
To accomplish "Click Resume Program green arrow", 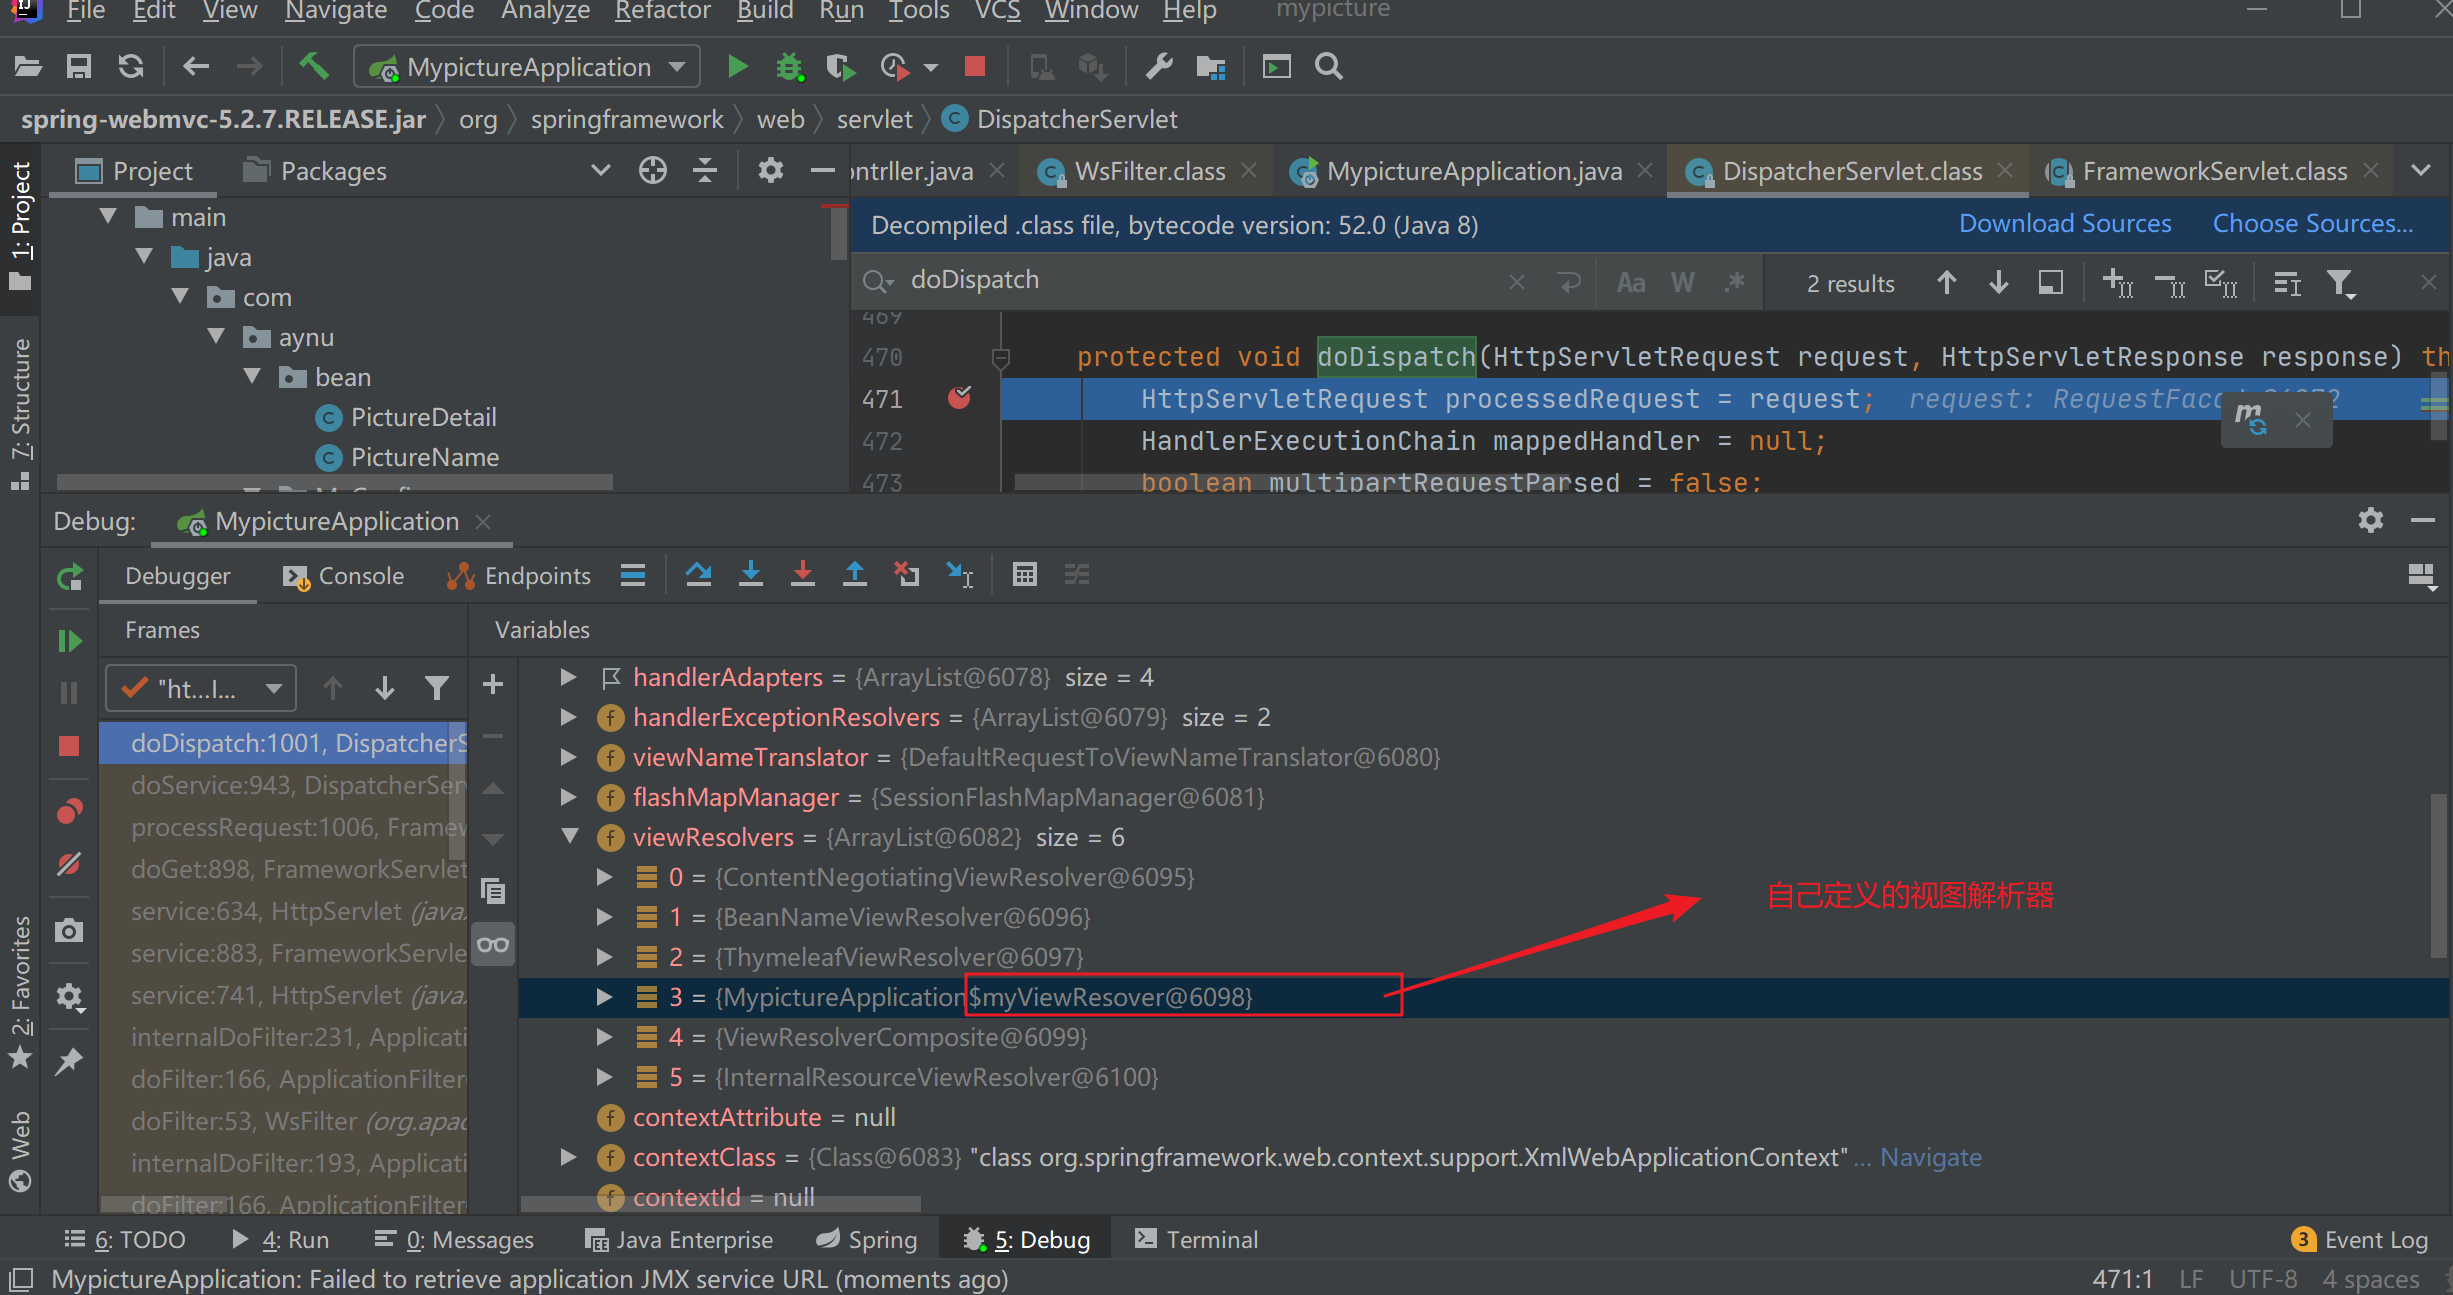I will click(69, 641).
